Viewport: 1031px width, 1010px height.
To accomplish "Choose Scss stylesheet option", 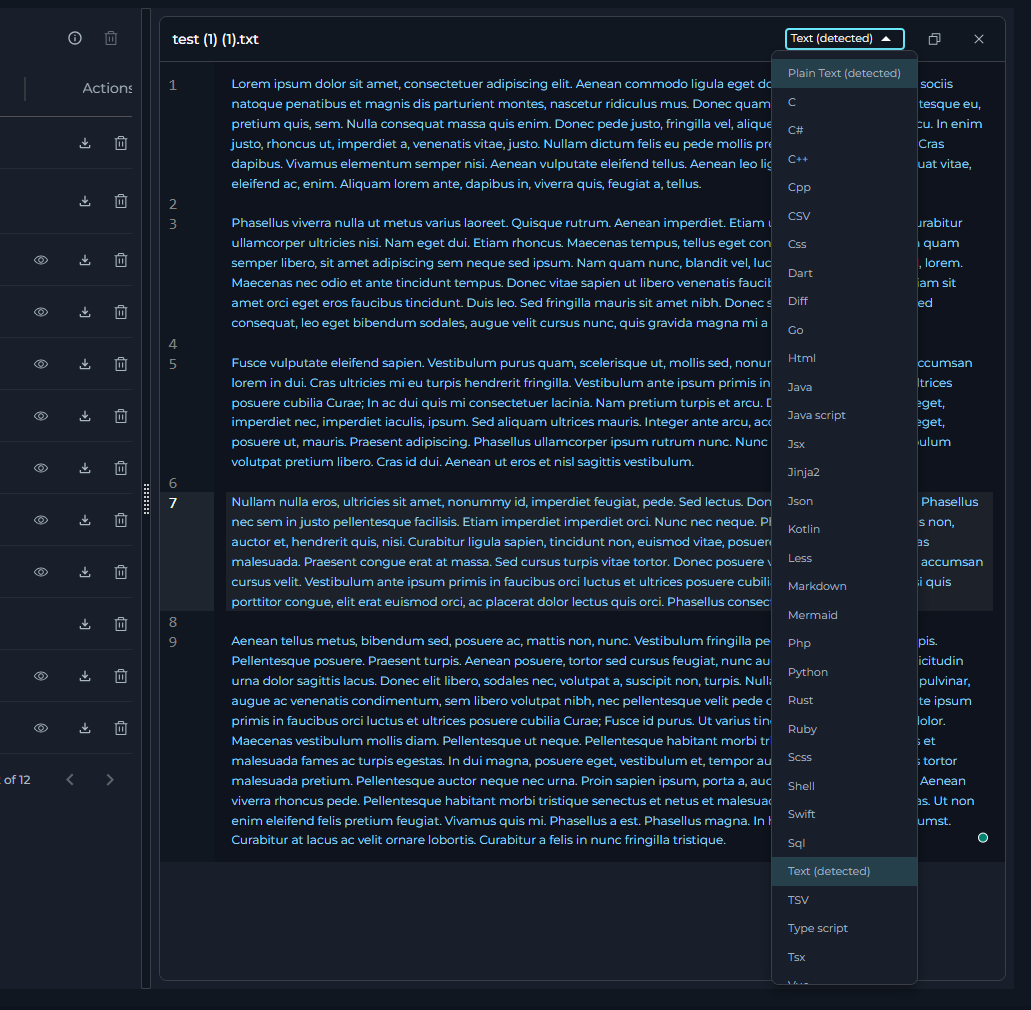I will click(844, 757).
